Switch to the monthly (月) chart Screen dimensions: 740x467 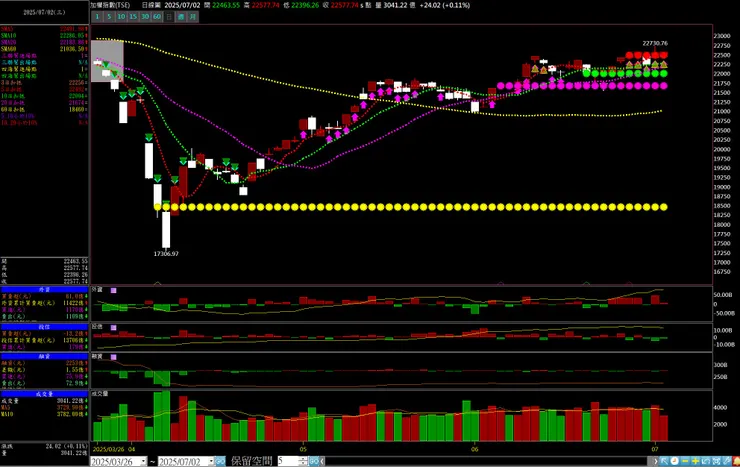point(193,17)
